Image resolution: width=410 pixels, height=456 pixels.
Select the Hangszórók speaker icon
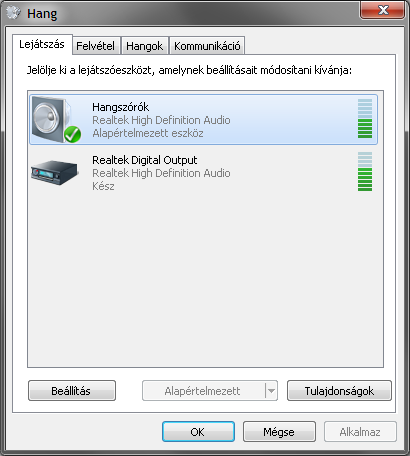click(55, 119)
